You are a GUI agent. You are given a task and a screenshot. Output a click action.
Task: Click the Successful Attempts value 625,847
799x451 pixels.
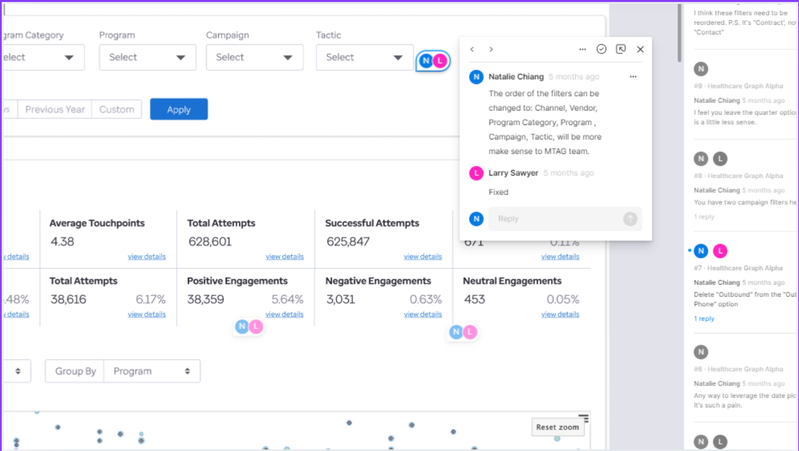[x=348, y=242]
